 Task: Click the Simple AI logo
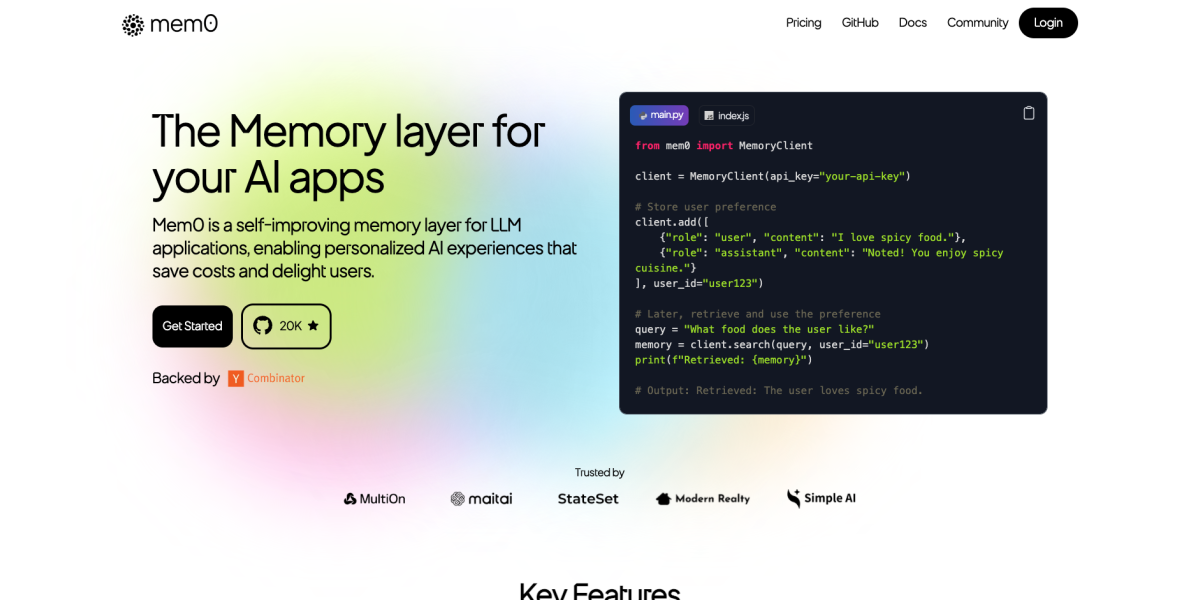tap(821, 498)
